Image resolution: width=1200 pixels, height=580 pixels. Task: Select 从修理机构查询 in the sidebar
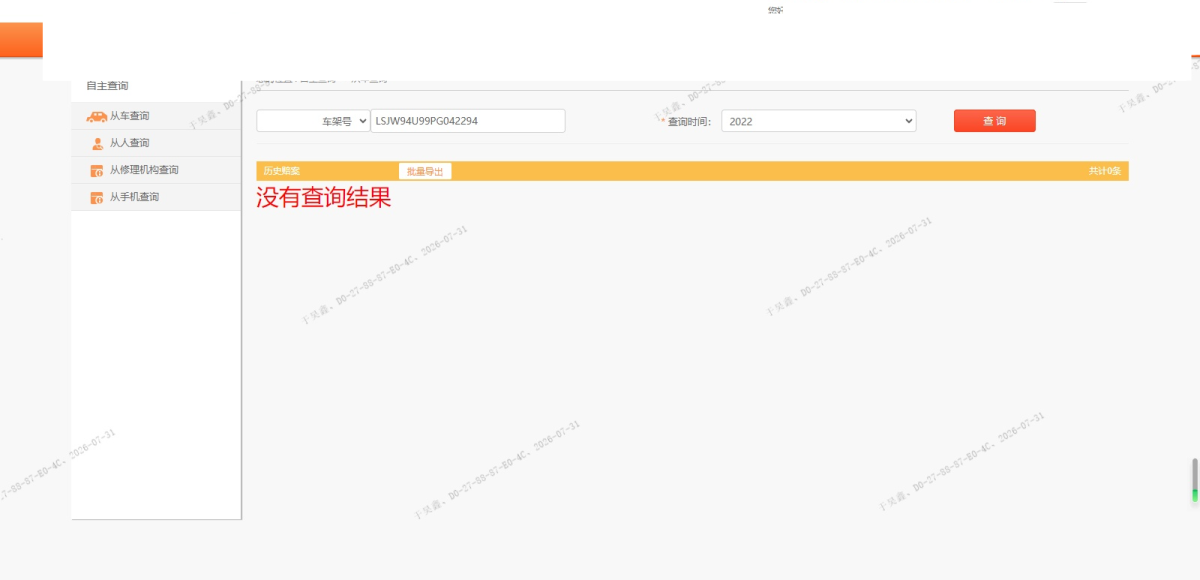(156, 170)
